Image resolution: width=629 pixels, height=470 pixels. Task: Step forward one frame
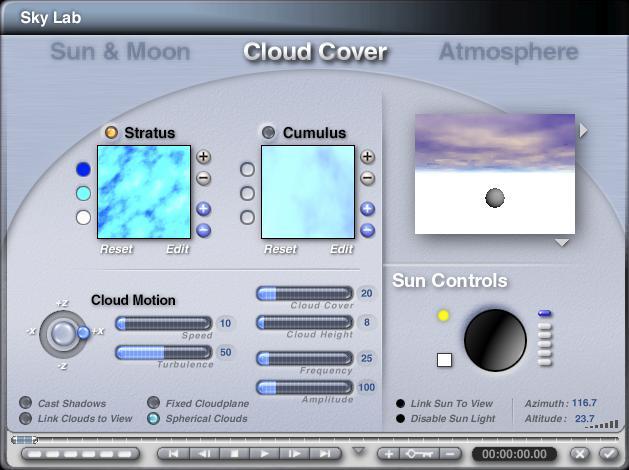(x=295, y=454)
